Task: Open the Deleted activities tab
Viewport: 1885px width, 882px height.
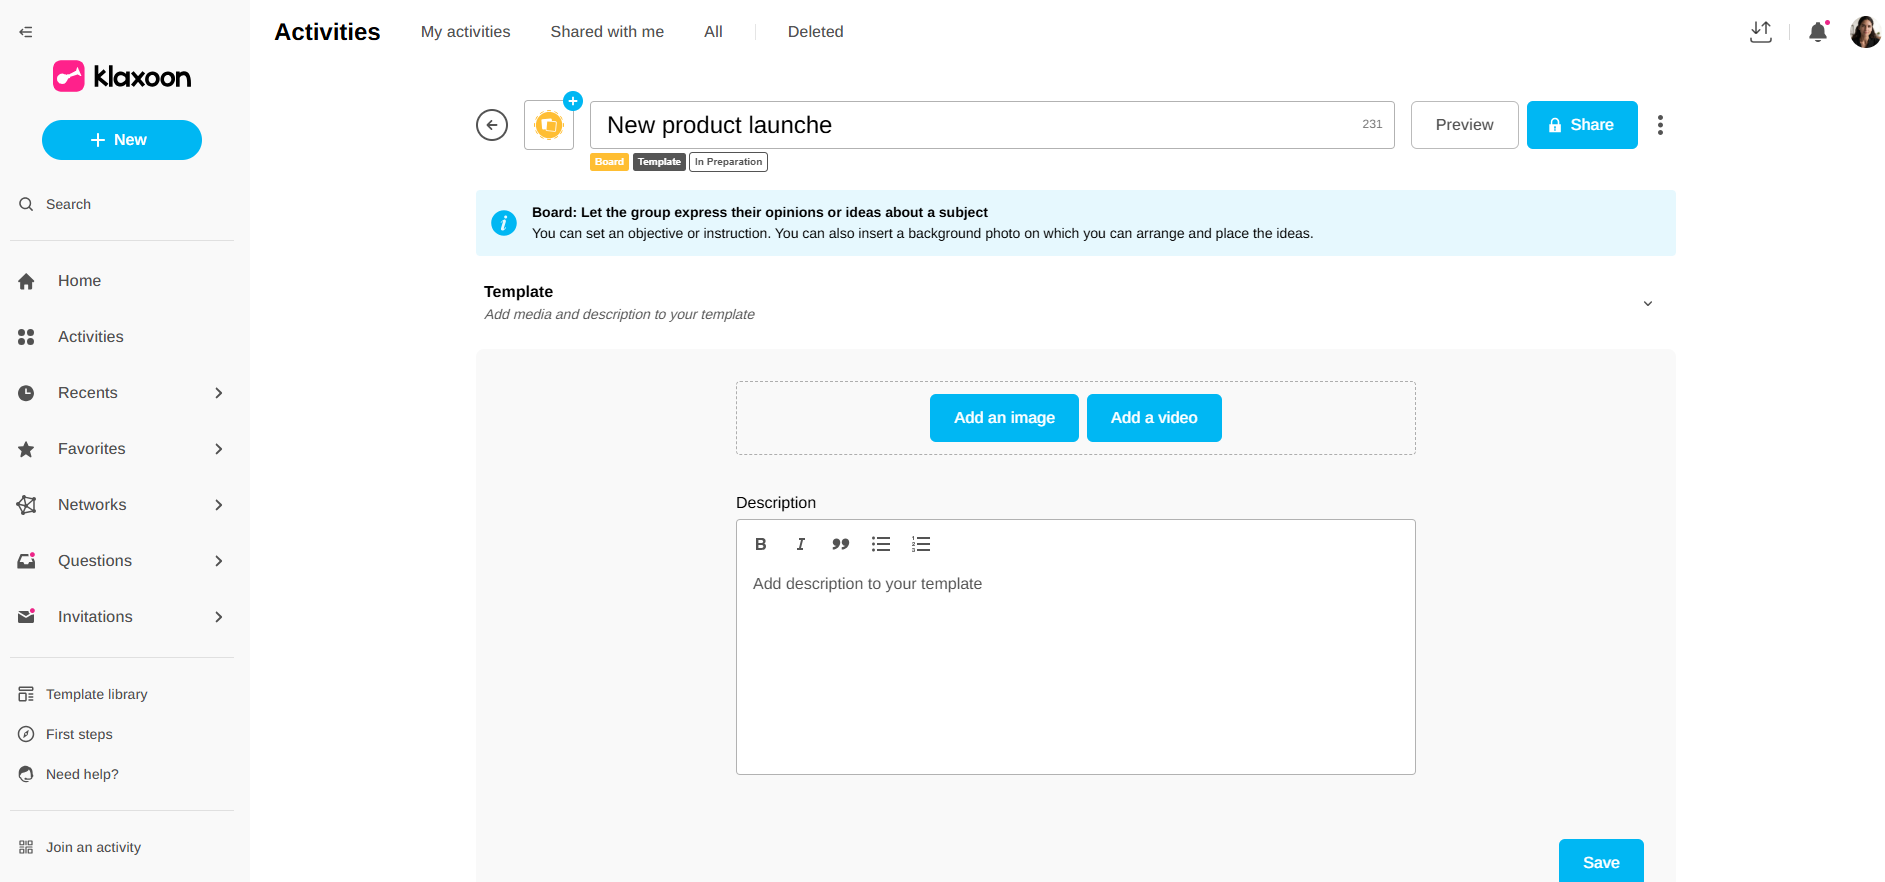Action: pyautogui.click(x=815, y=32)
